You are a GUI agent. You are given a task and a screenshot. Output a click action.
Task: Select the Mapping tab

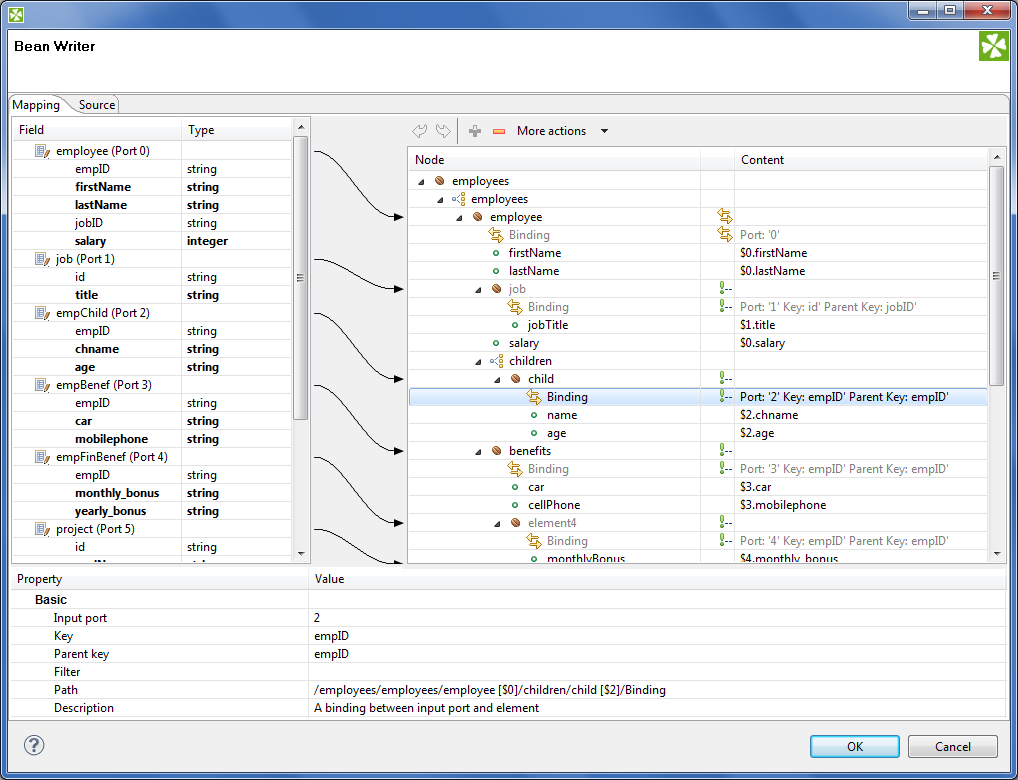36,105
